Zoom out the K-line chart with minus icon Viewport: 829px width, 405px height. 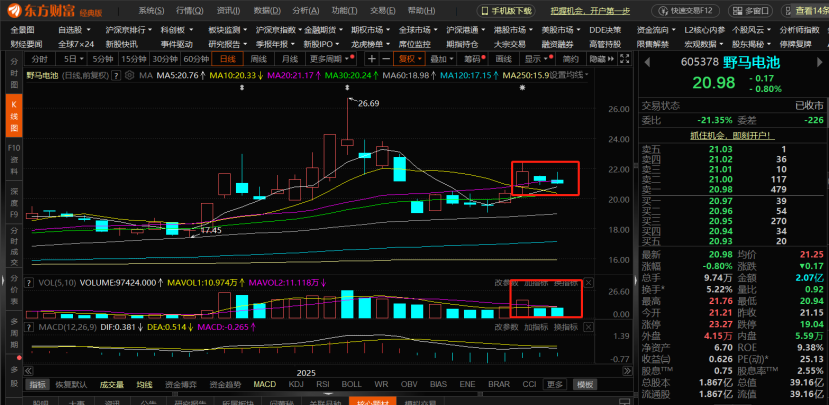(386, 59)
